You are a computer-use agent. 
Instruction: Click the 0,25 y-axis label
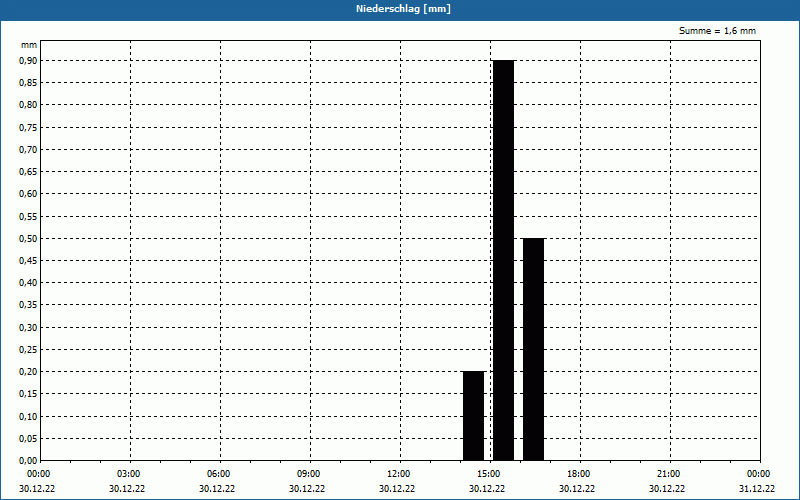pos(28,349)
